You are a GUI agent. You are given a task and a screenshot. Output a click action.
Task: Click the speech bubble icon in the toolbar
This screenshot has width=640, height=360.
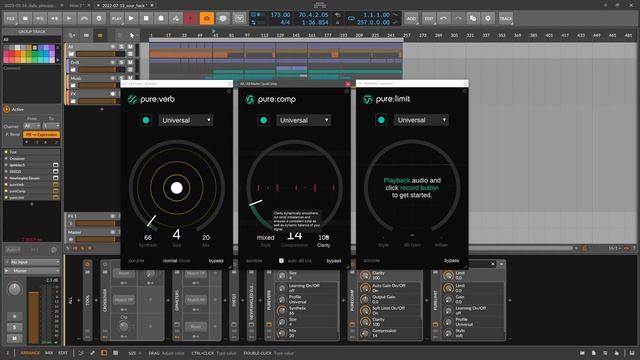click(223, 18)
